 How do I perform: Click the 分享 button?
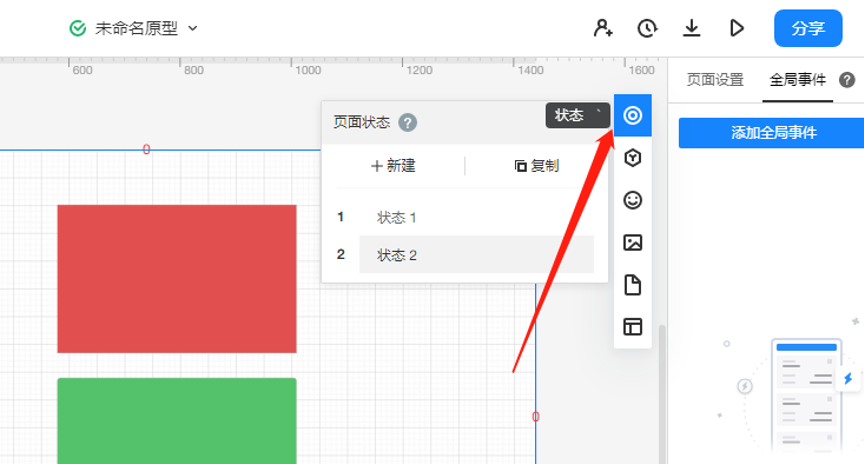(x=808, y=28)
